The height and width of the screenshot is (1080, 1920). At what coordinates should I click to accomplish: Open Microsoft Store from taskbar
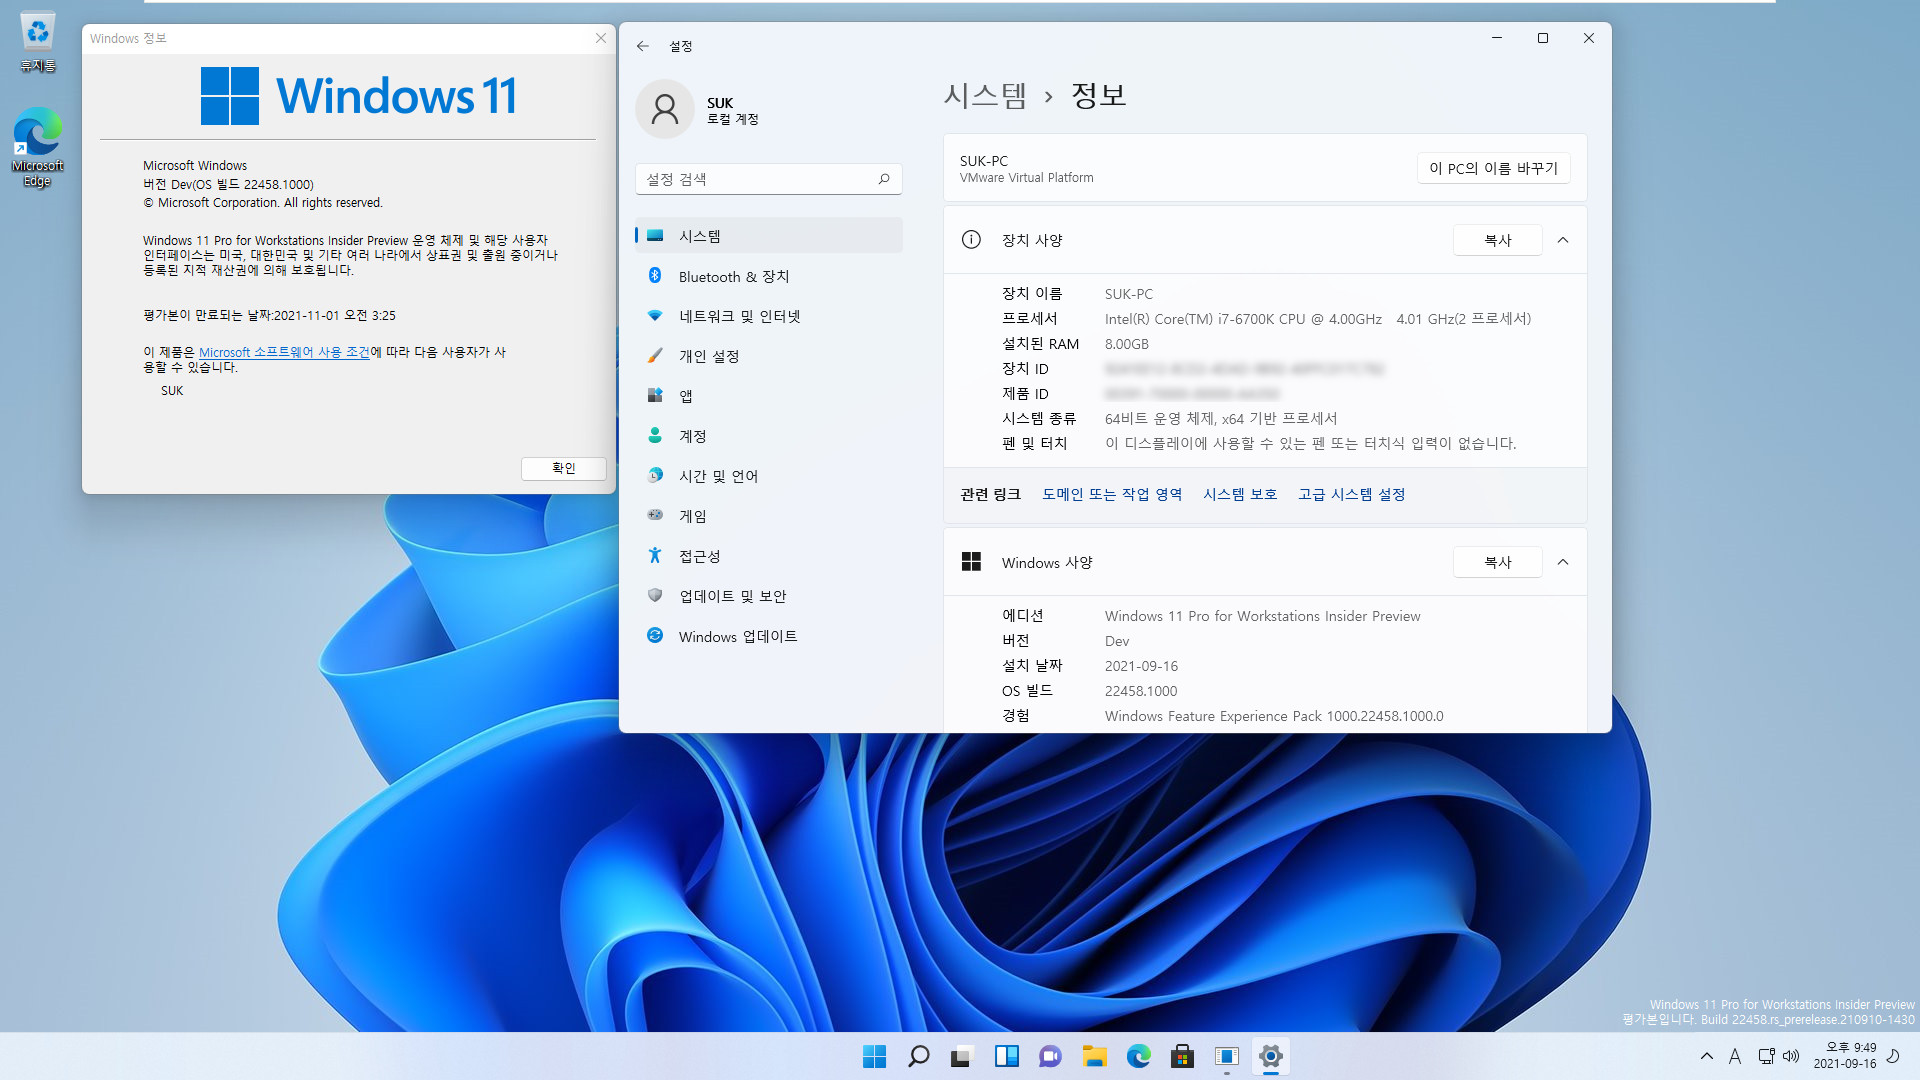[1182, 1056]
